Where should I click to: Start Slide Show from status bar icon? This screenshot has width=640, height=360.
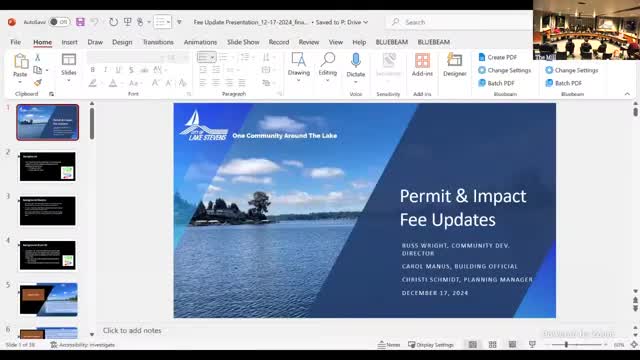click(x=532, y=345)
